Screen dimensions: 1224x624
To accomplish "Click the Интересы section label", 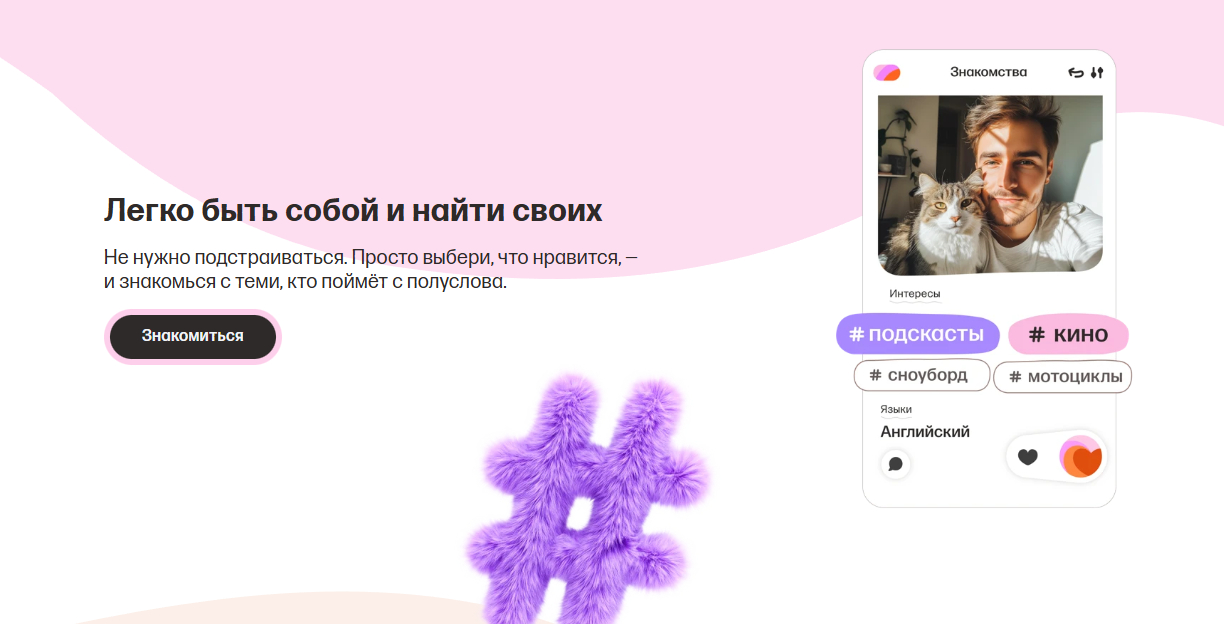I will (915, 294).
